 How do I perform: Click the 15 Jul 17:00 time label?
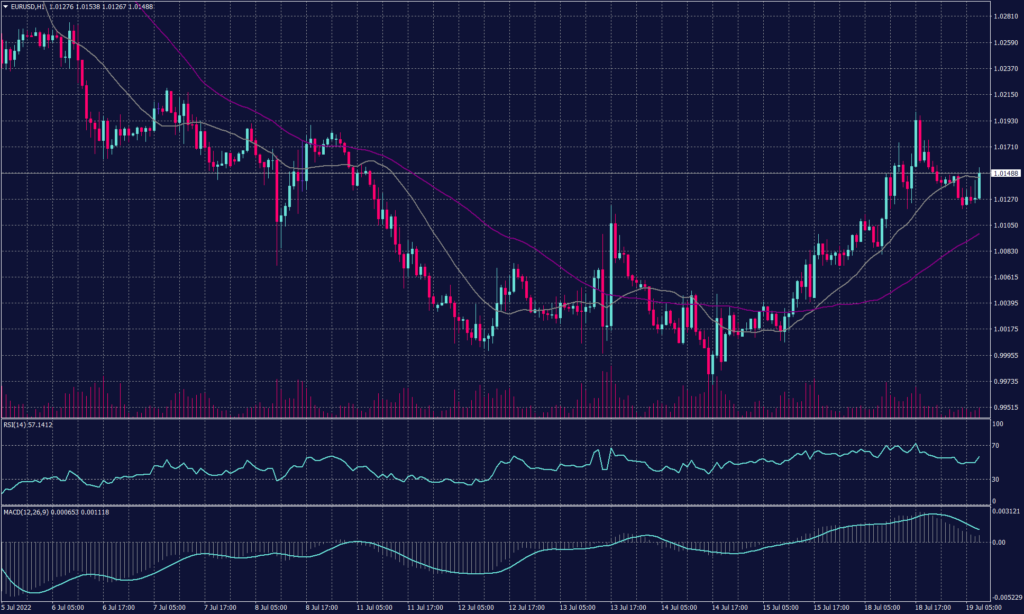(832, 606)
